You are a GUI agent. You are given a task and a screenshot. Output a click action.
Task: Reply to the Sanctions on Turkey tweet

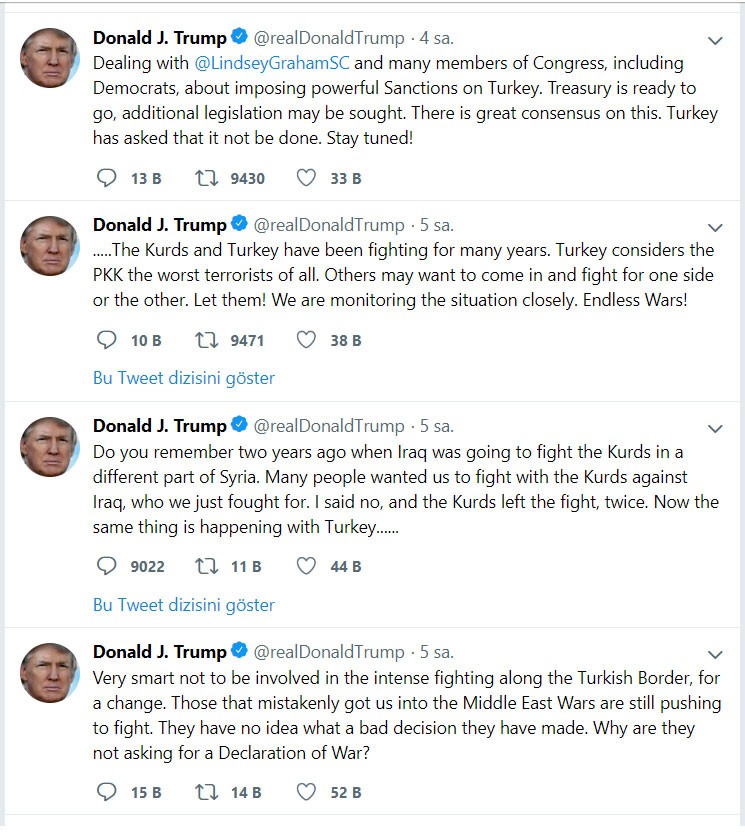pyautogui.click(x=107, y=179)
